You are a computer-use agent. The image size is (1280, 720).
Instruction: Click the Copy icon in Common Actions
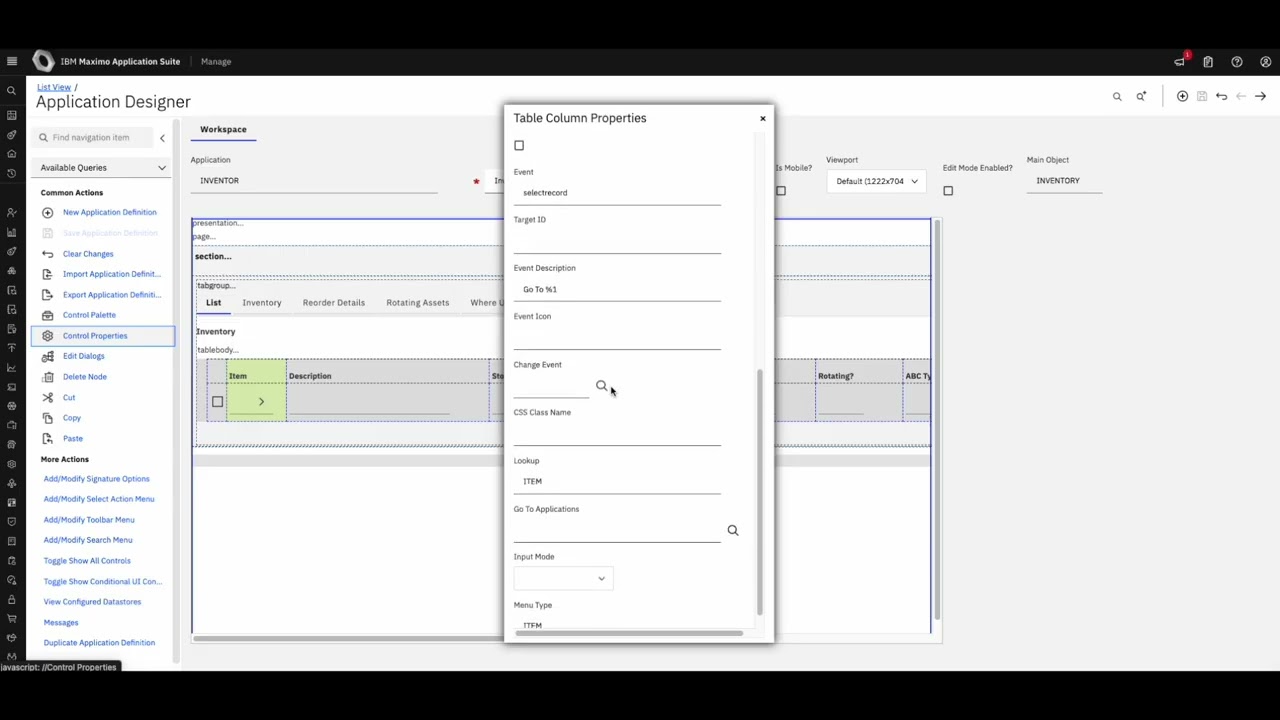tap(47, 418)
